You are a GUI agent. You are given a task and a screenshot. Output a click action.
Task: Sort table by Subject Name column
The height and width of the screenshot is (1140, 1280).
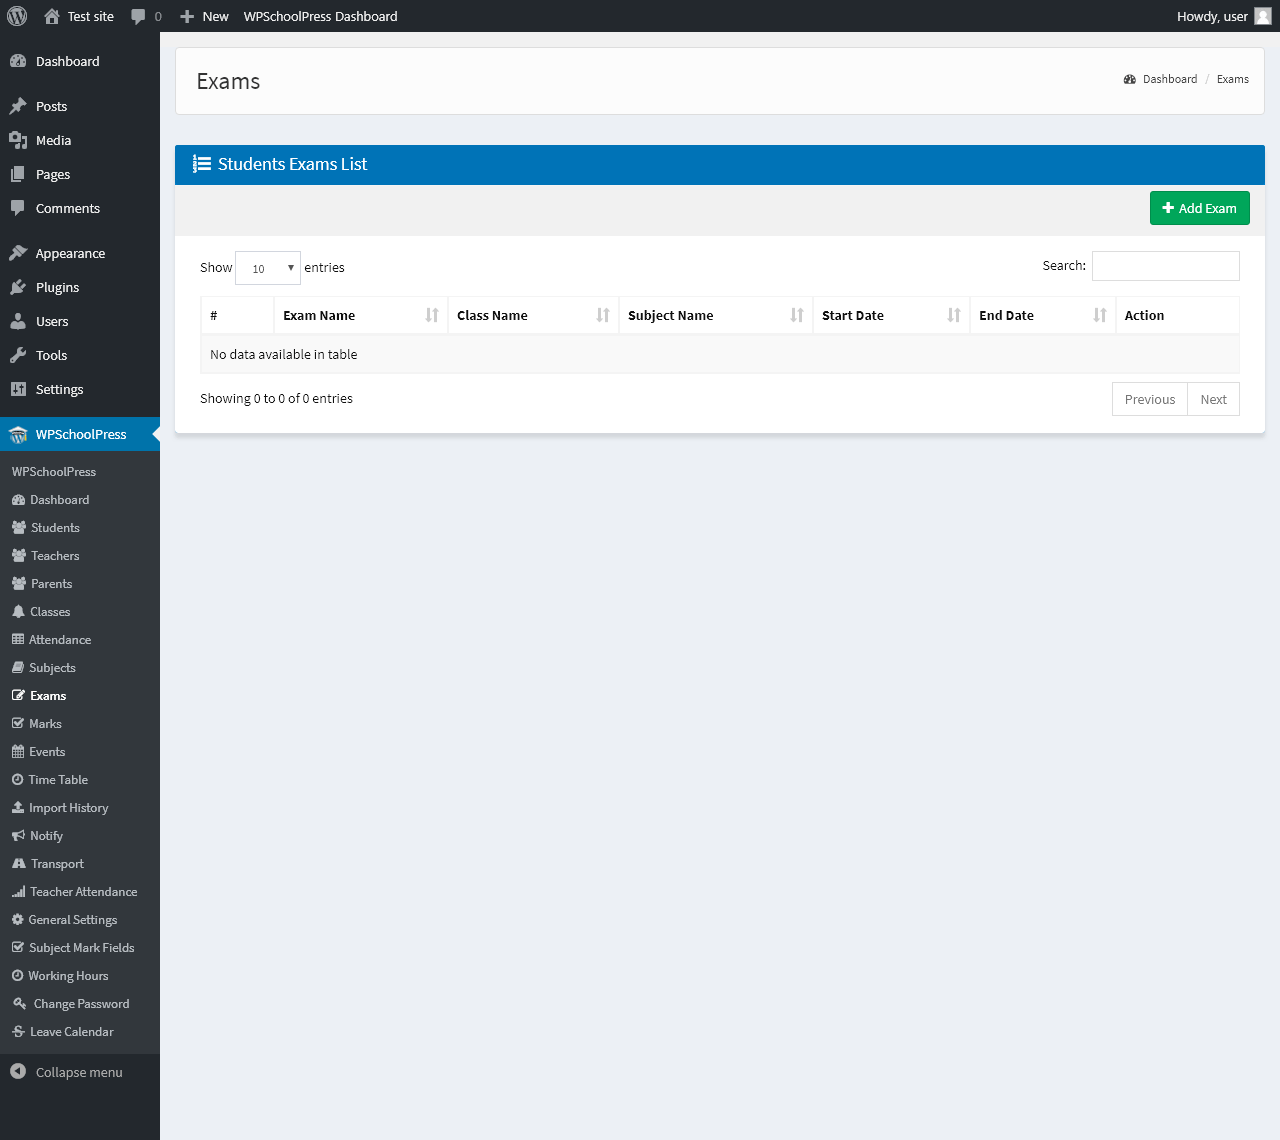[716, 315]
